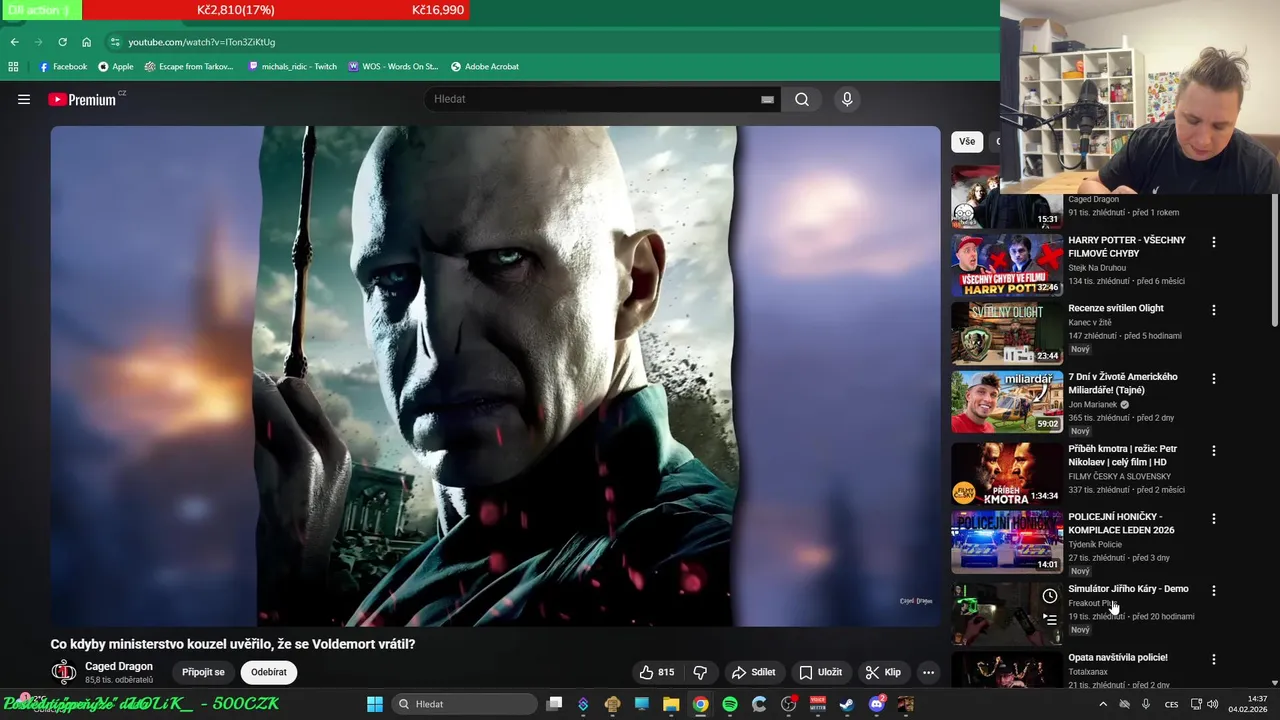Open options for Opata navštívila policie

pos(1214,659)
